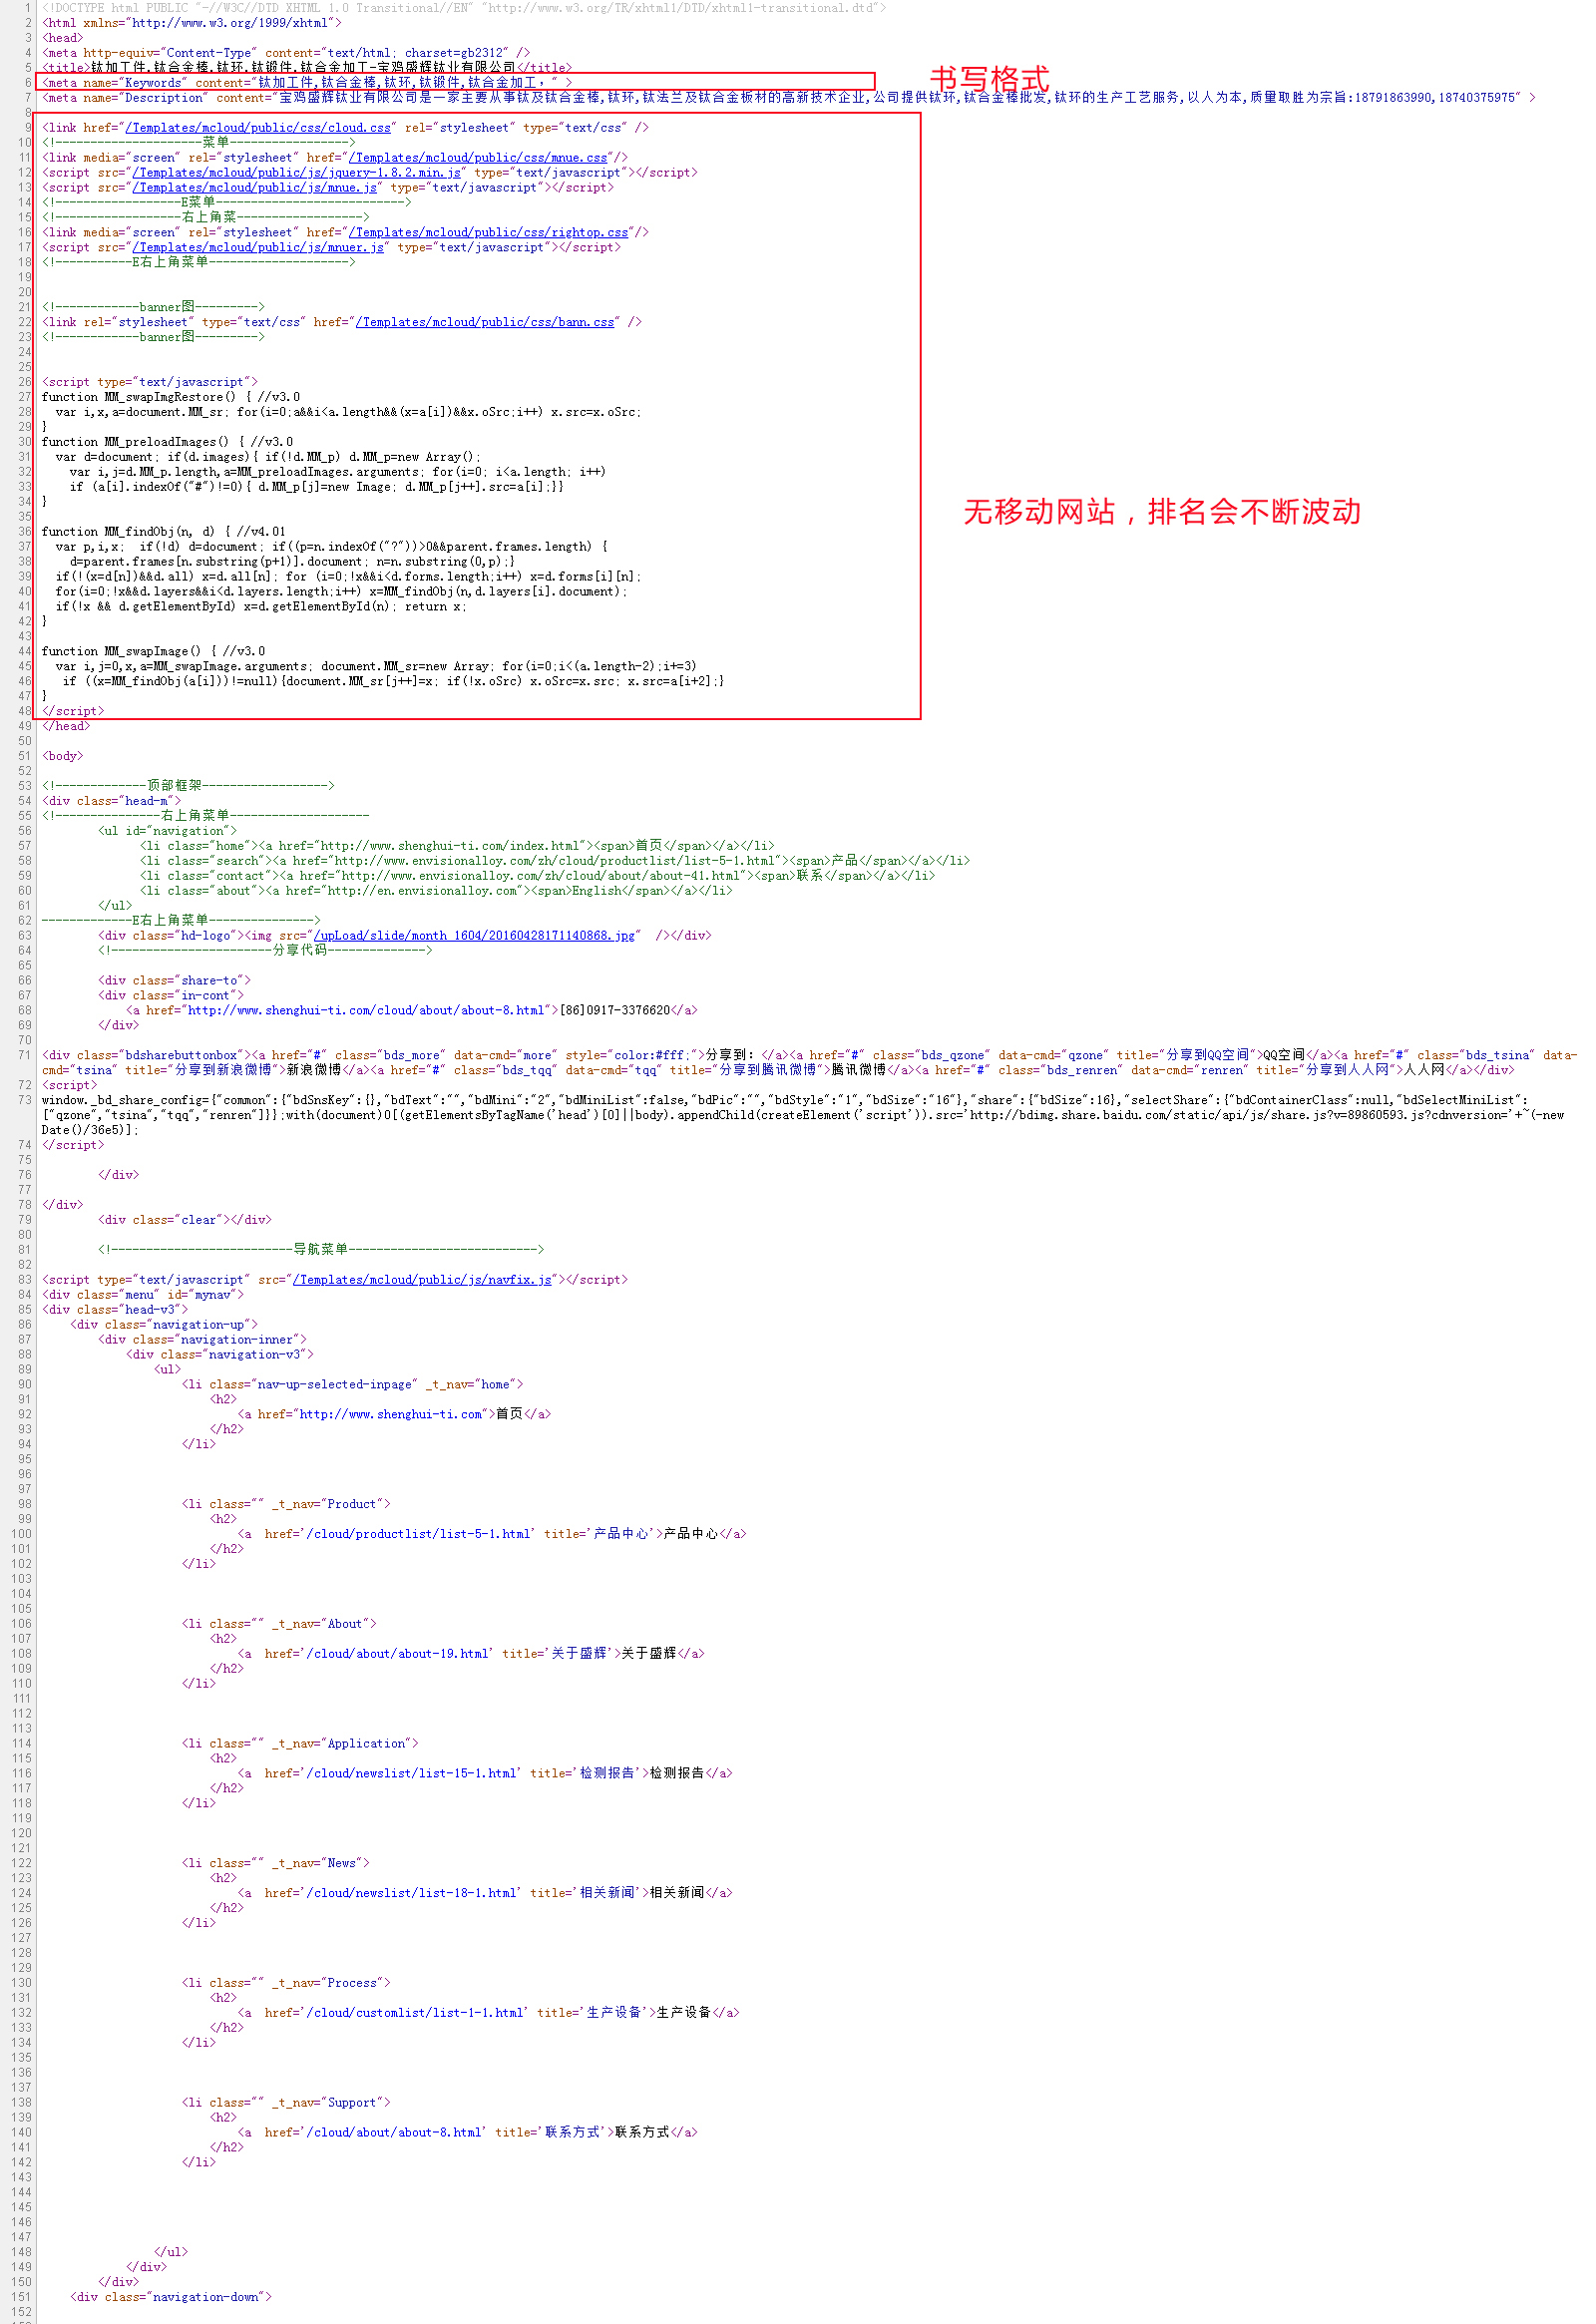Click the 检测报告 anchor line
Viewport: 1596px width, 2324px height.
point(485,1774)
